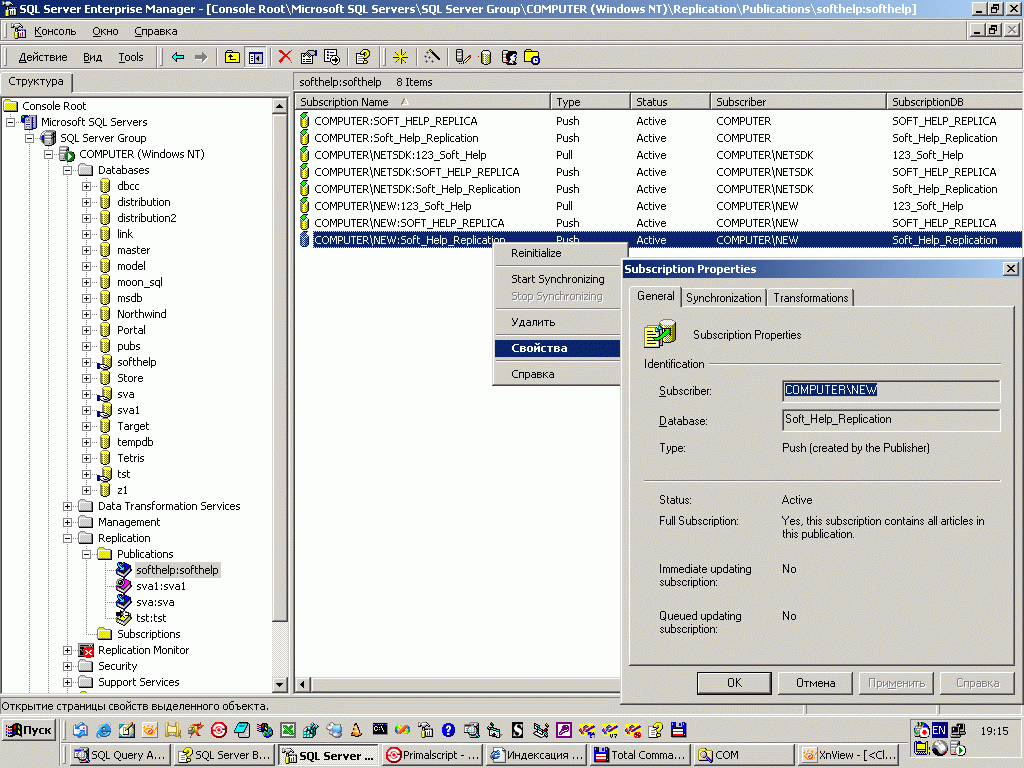Click the yellow star New icon
This screenshot has width=1024, height=768.
tap(400, 57)
